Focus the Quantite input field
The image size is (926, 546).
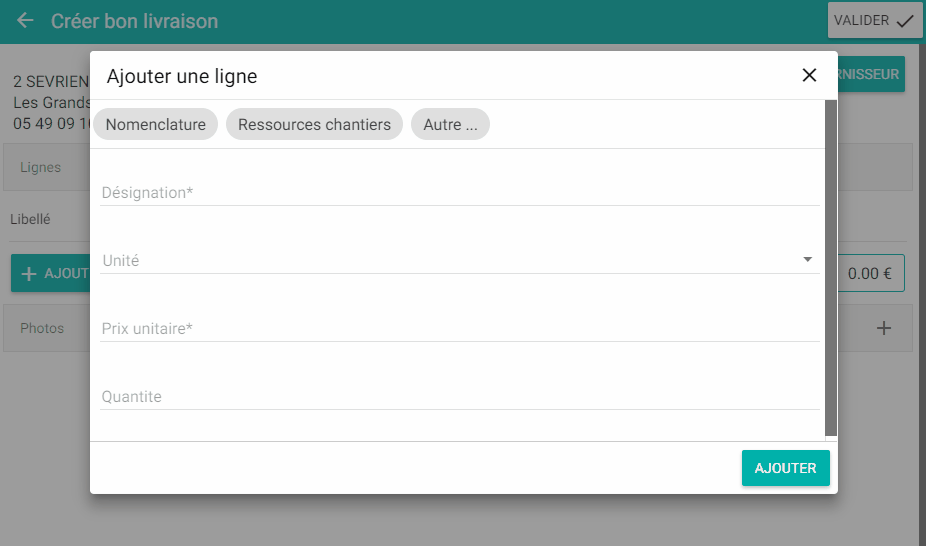pyautogui.click(x=459, y=396)
